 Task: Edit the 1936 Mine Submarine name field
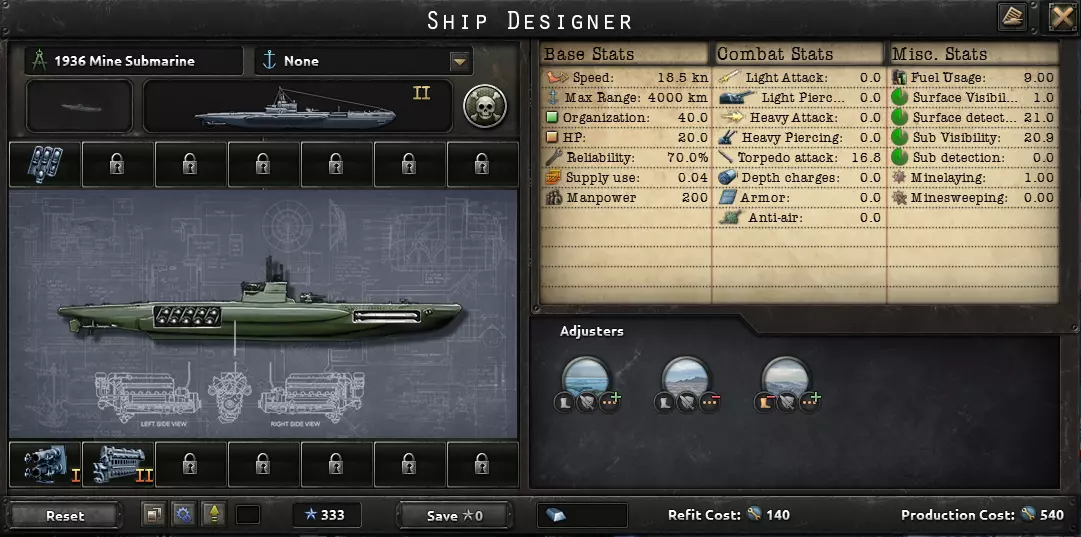134,61
